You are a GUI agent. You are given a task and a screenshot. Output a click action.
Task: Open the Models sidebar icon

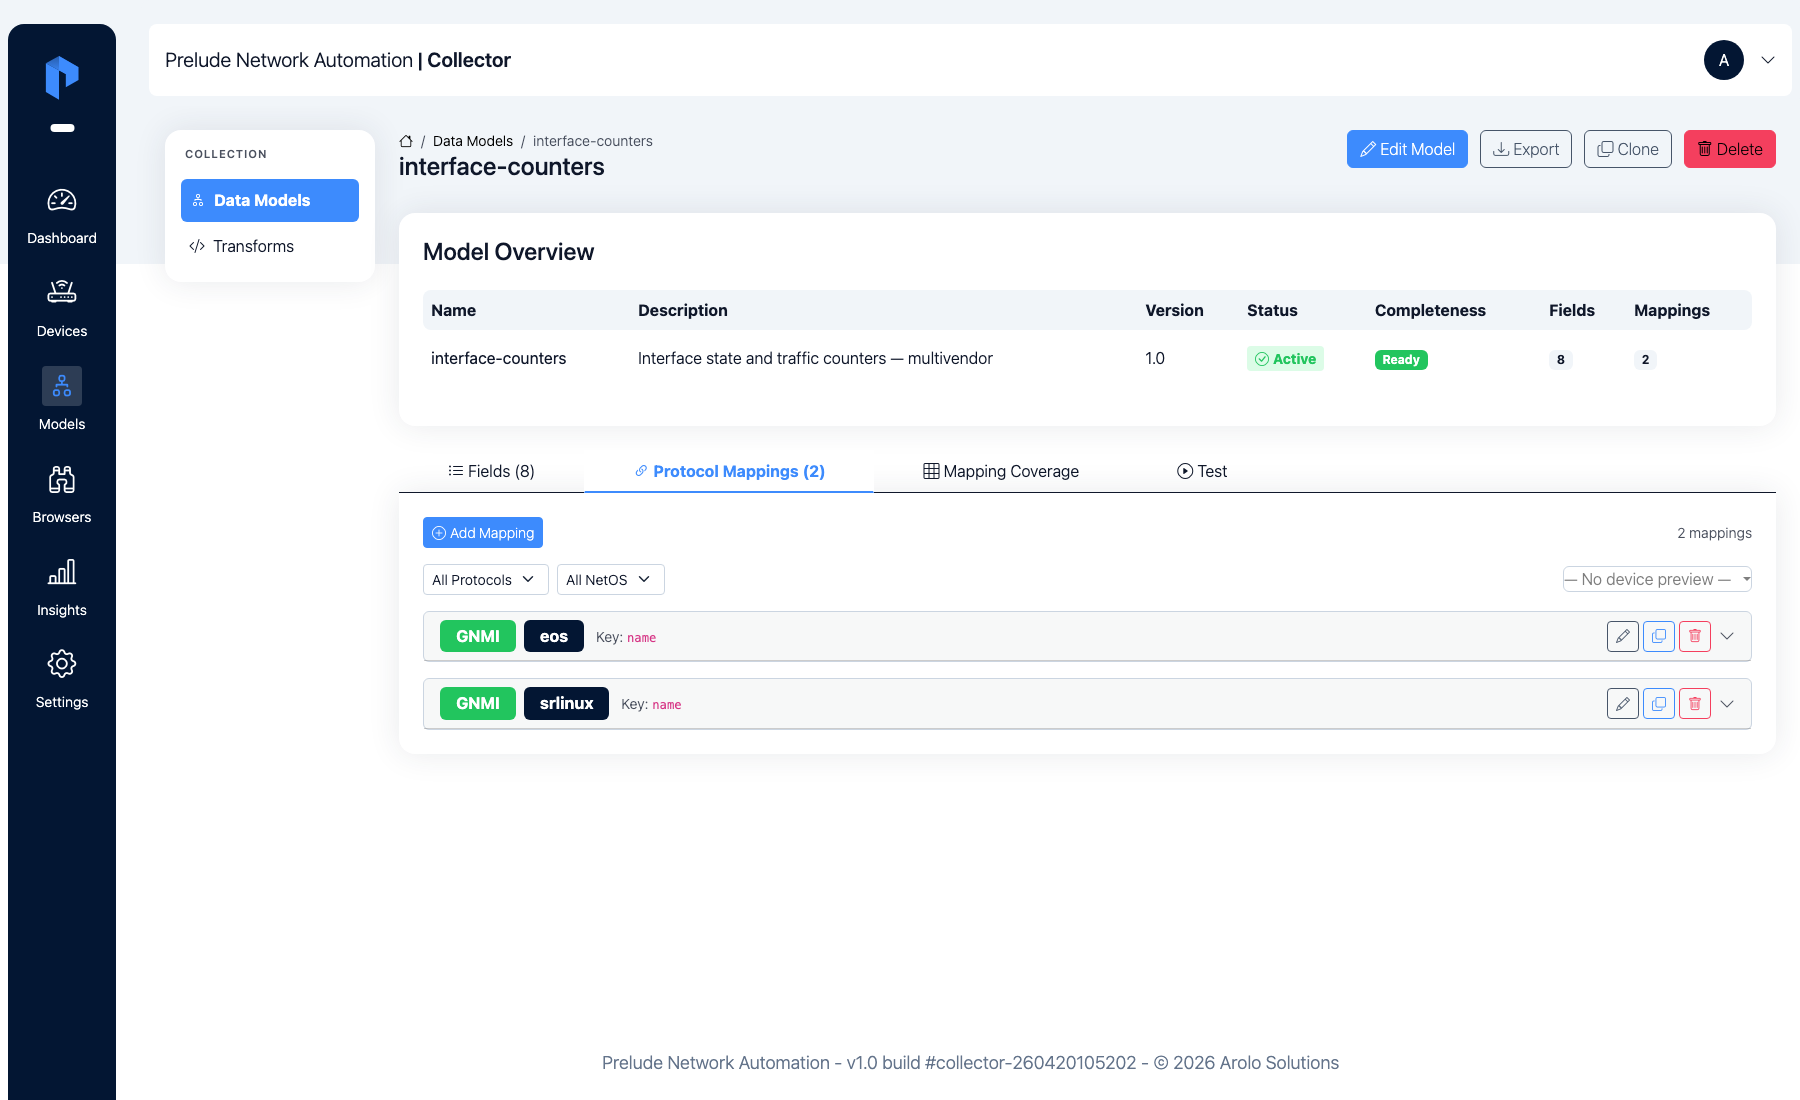[62, 386]
